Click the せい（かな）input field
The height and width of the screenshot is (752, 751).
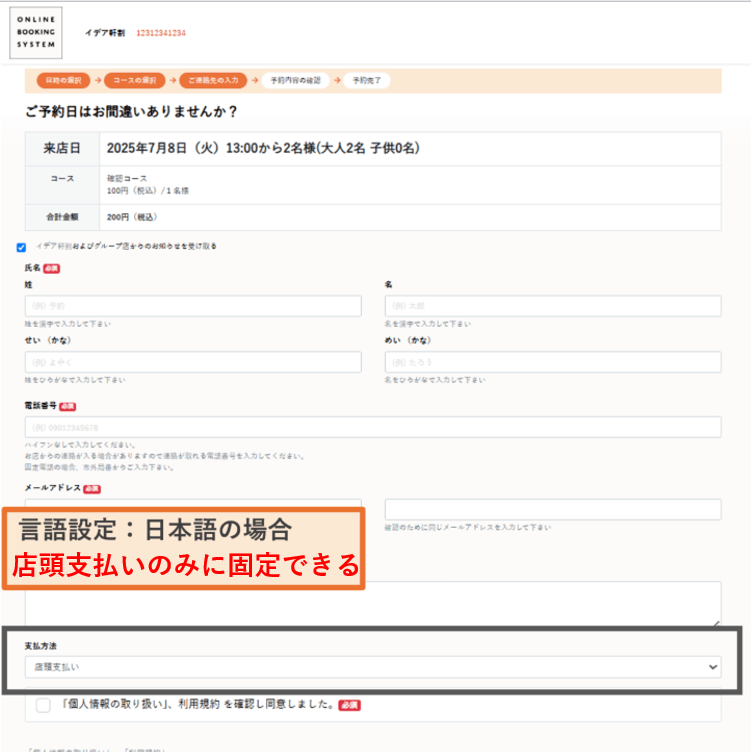[x=193, y=362]
